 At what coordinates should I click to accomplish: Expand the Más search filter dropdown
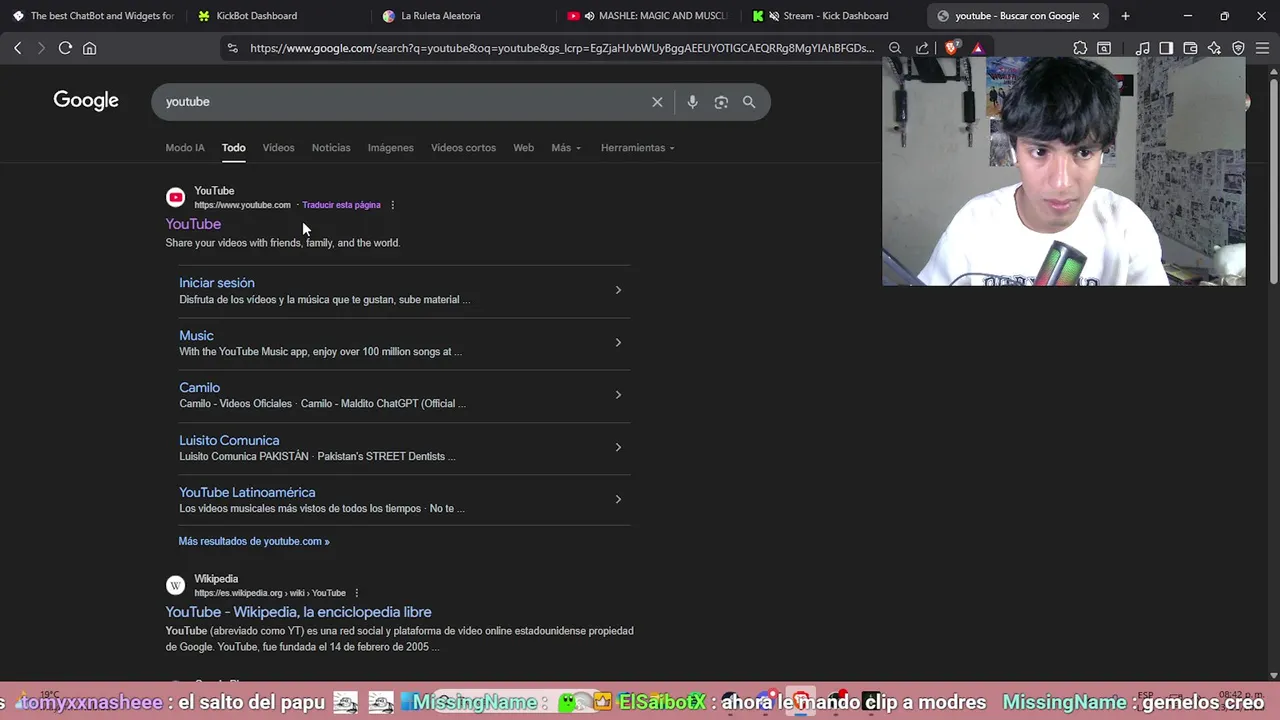pos(566,148)
